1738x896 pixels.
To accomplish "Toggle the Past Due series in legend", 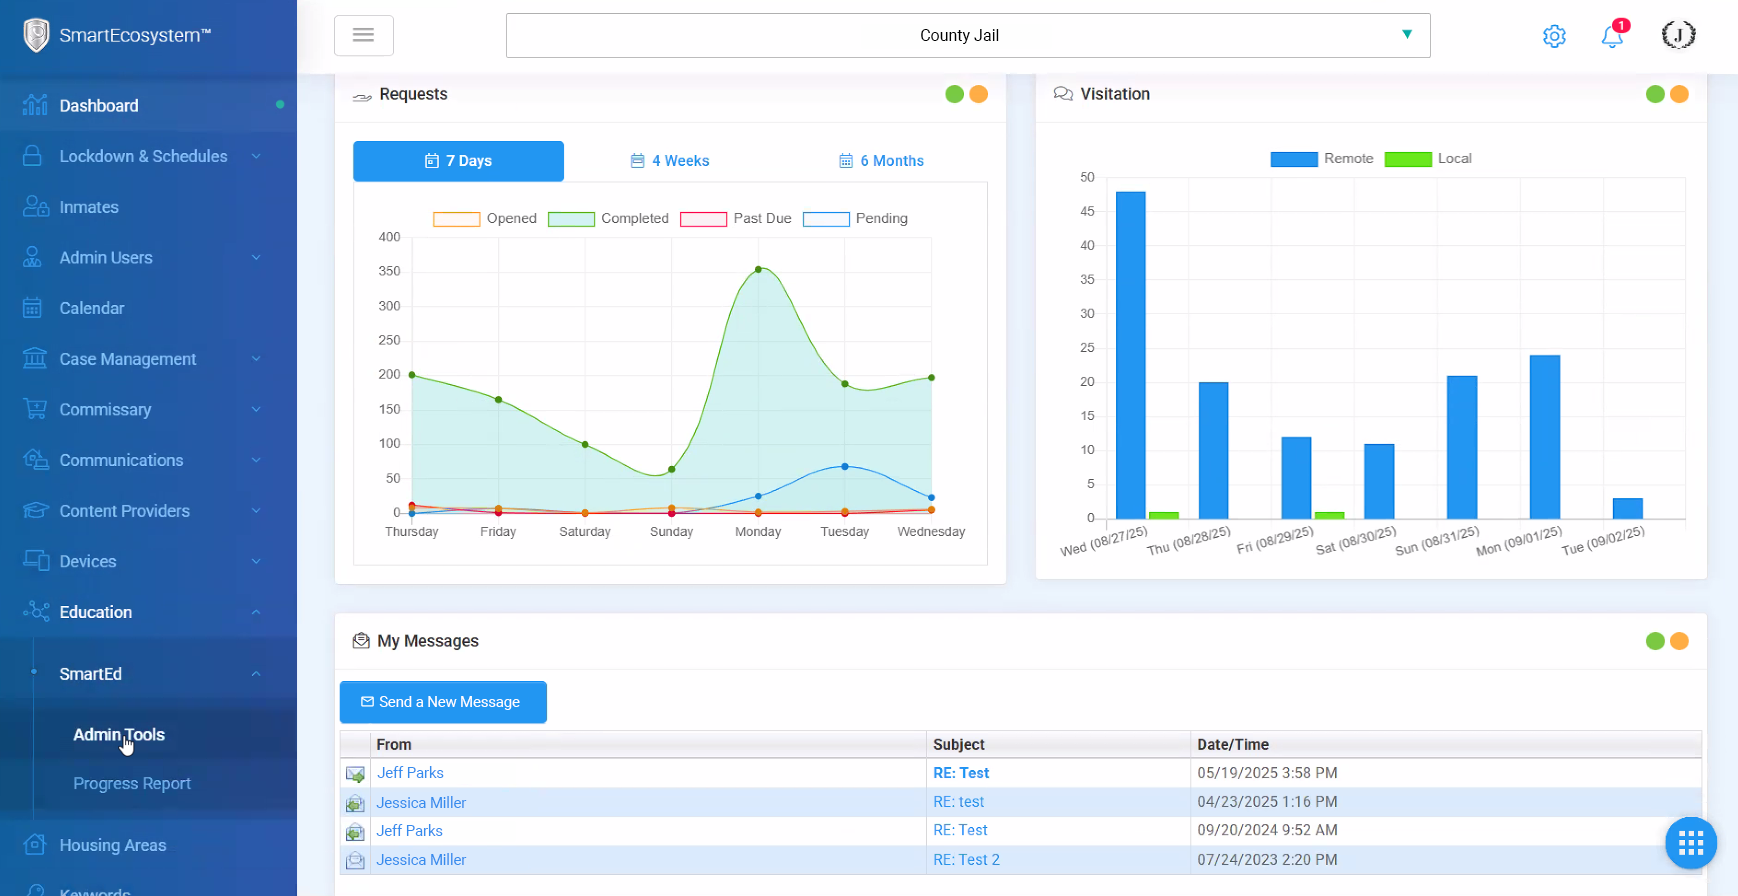I will (x=736, y=219).
